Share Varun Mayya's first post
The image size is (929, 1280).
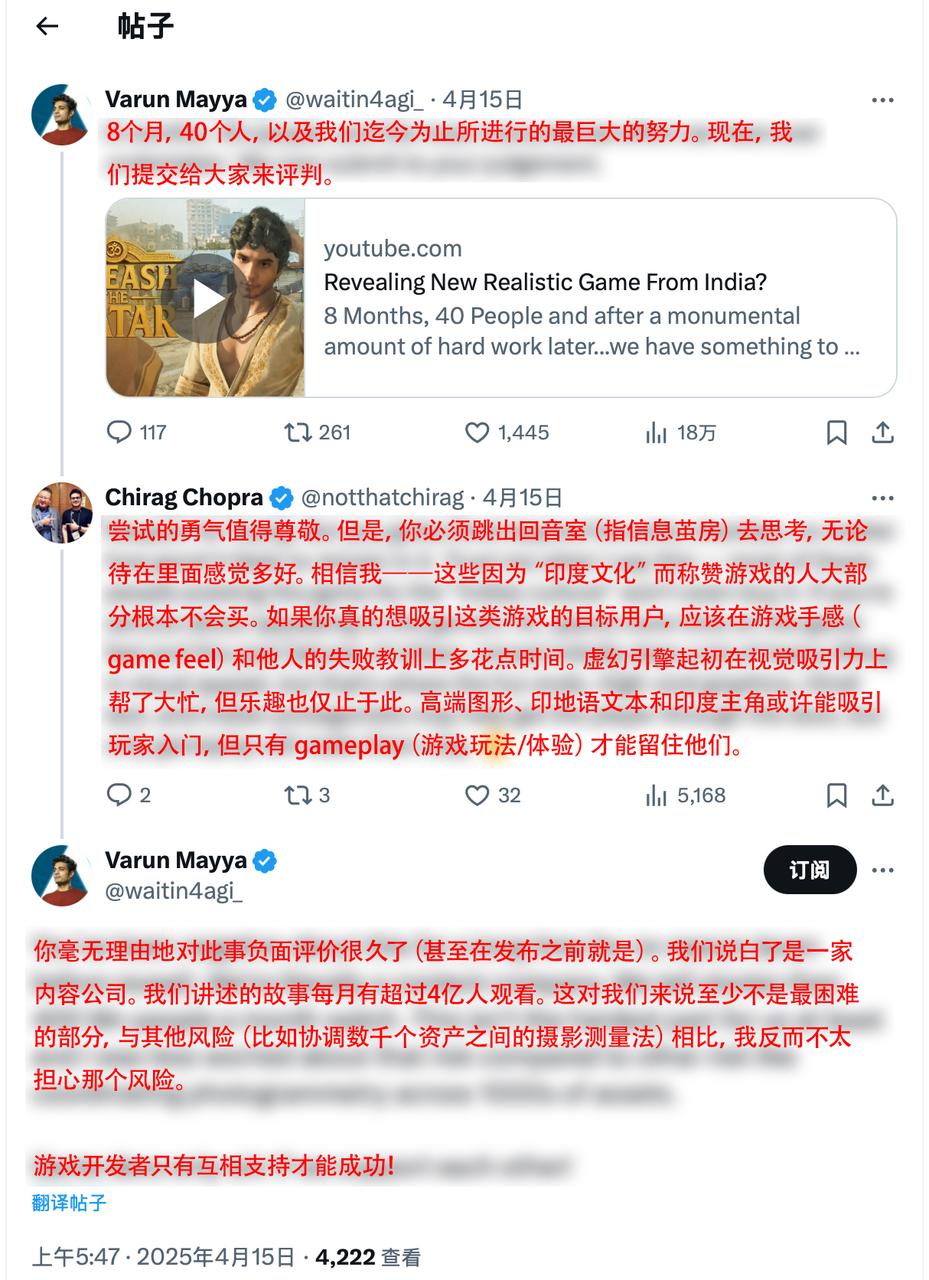point(883,432)
